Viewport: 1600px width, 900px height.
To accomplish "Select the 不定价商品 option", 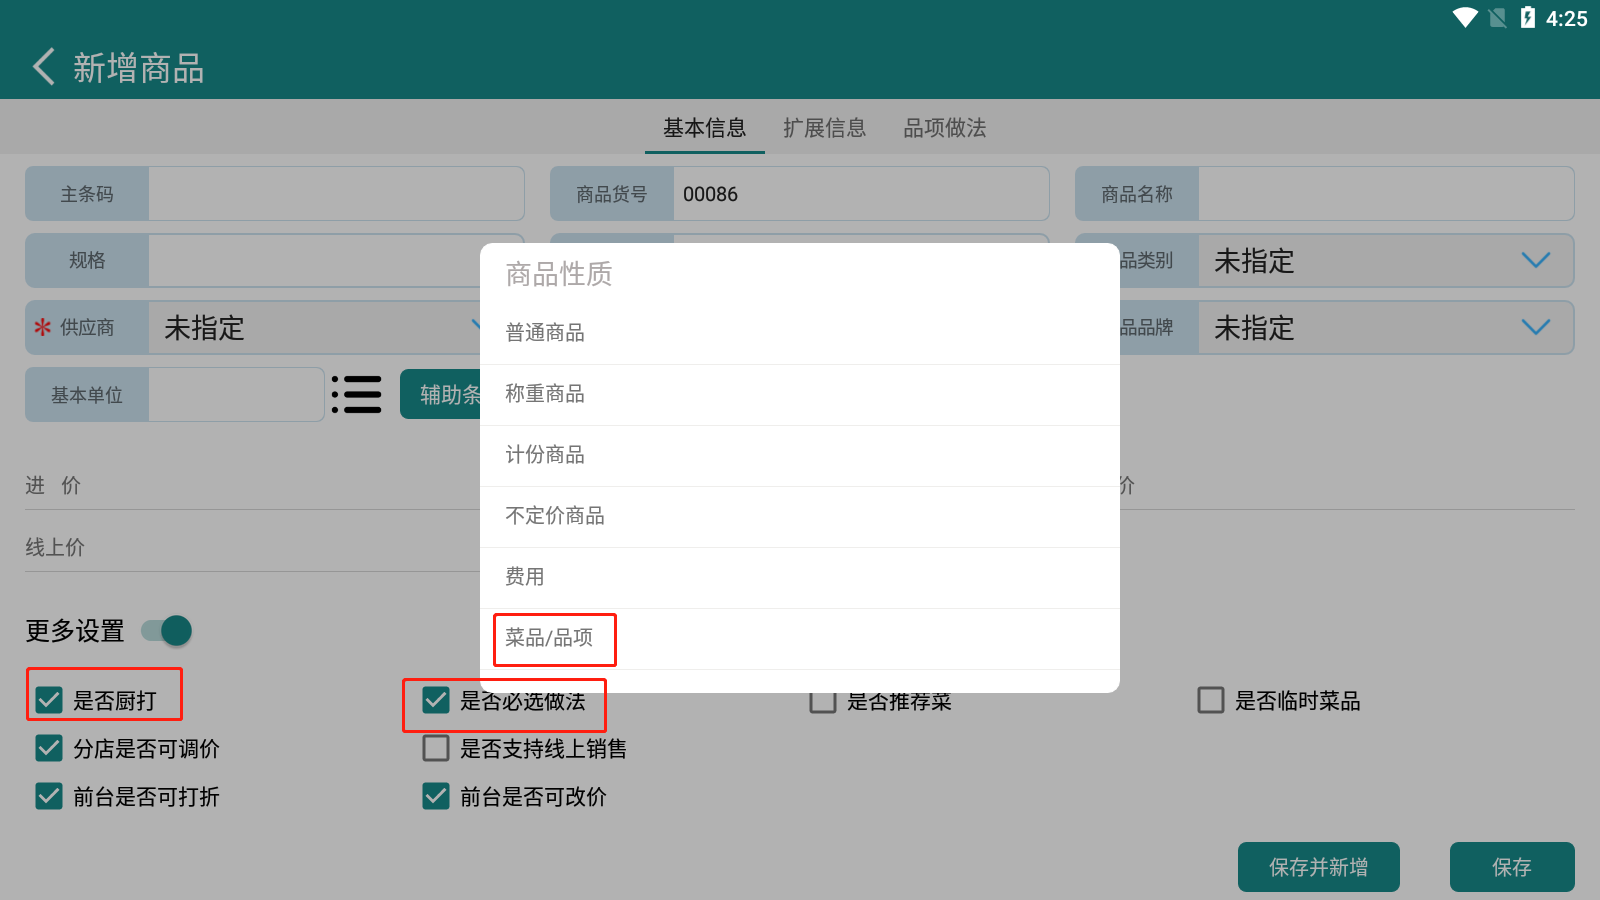I will (x=555, y=516).
